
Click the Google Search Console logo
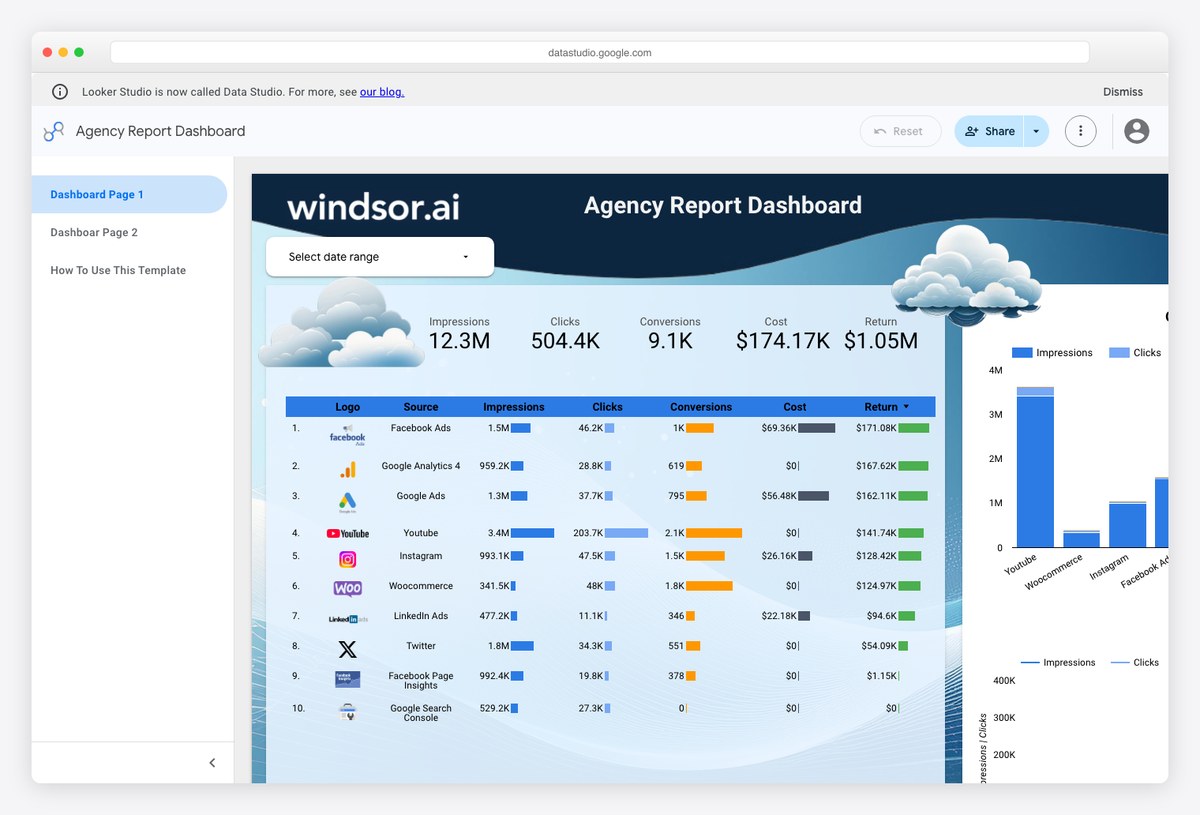click(x=347, y=712)
